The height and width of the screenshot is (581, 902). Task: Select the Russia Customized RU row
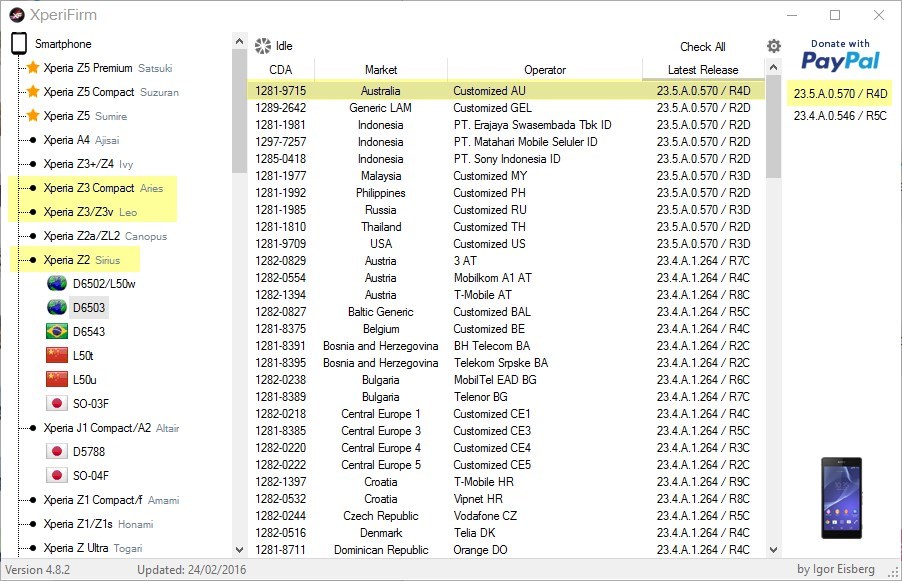(x=506, y=209)
